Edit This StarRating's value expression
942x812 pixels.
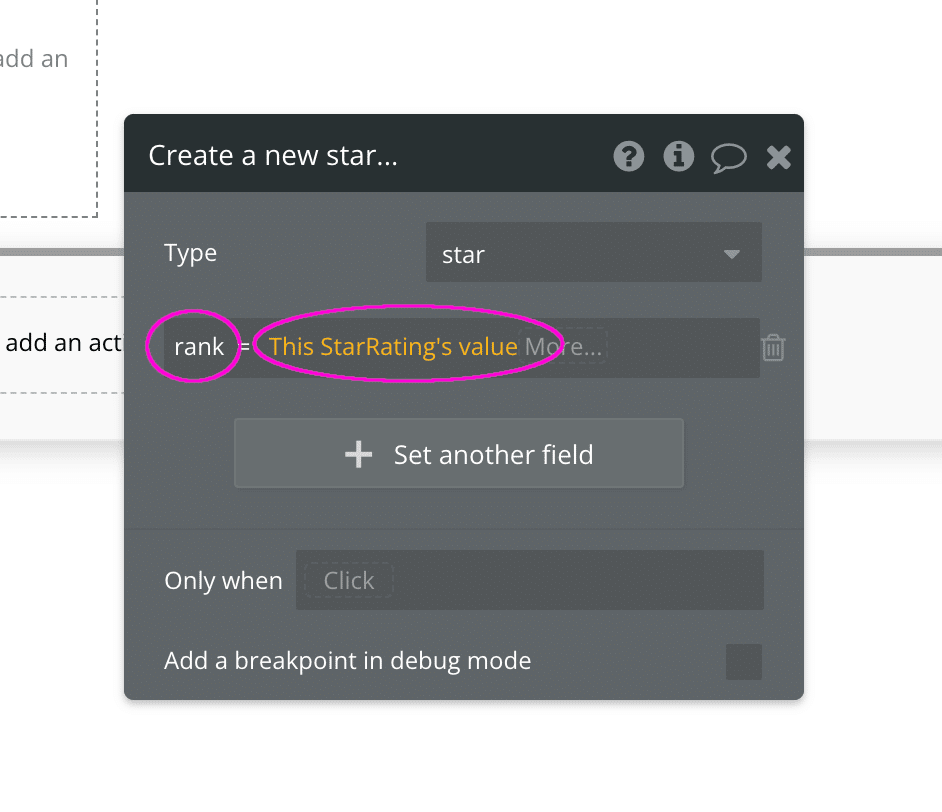[x=393, y=347]
